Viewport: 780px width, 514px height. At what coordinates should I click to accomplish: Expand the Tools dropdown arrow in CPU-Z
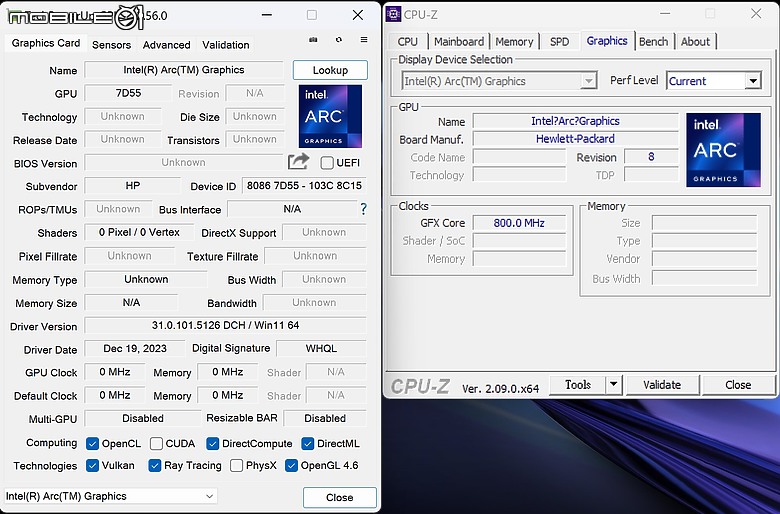point(613,385)
